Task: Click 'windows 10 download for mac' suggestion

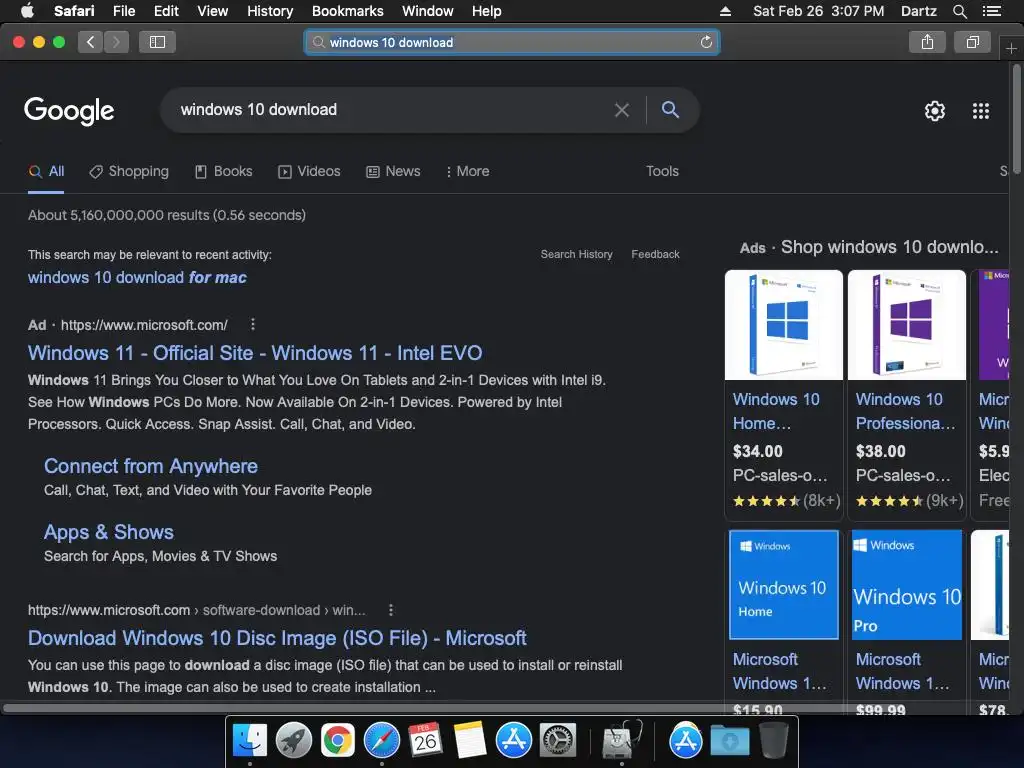Action: [137, 278]
